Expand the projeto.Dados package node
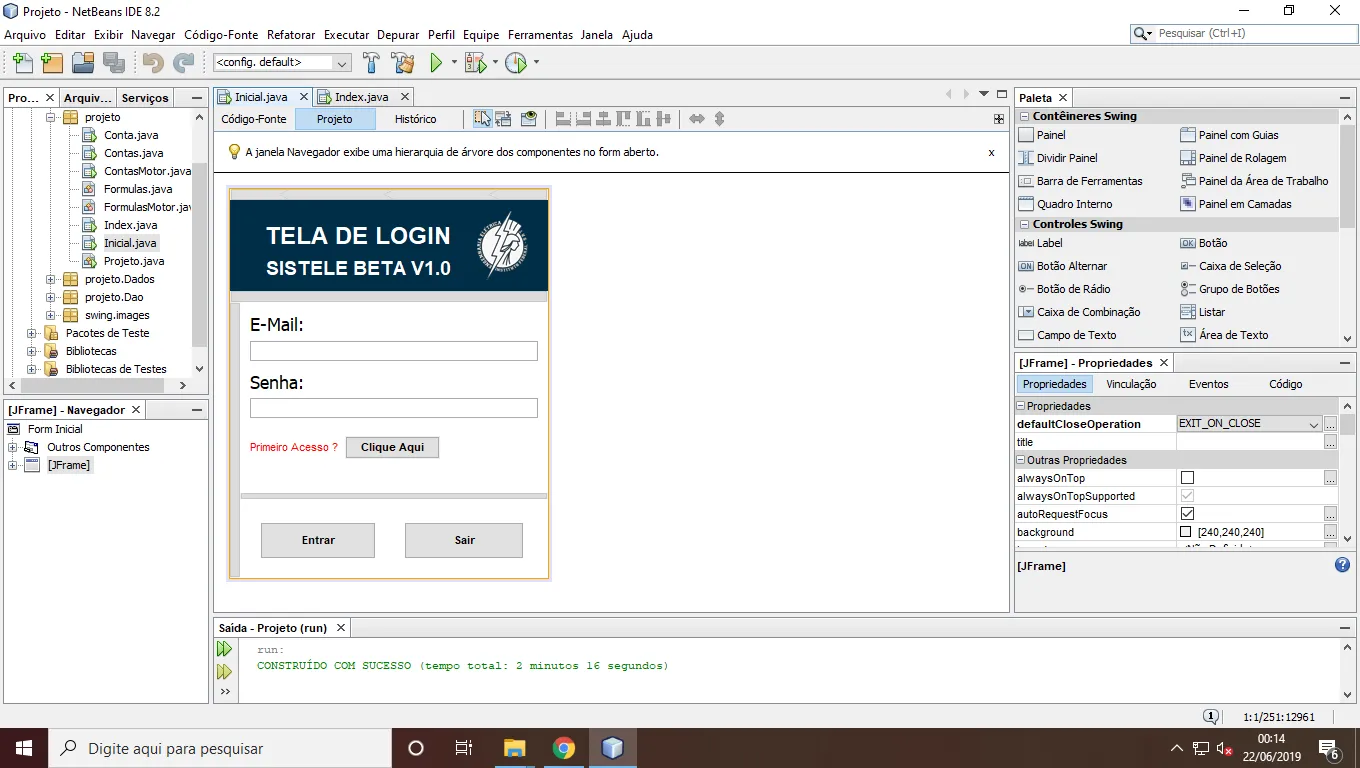Image resolution: width=1360 pixels, height=768 pixels. coord(51,279)
